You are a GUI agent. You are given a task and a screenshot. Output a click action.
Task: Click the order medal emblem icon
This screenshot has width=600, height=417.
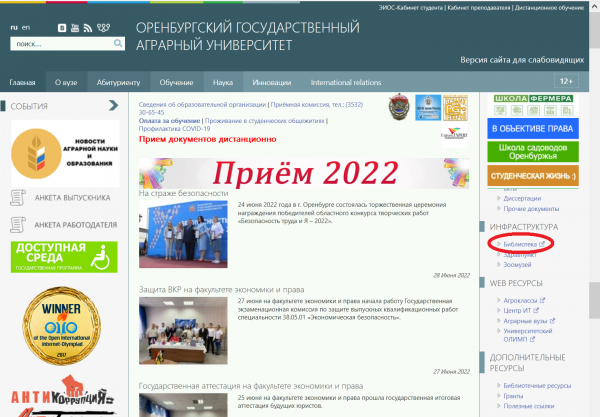pos(399,107)
